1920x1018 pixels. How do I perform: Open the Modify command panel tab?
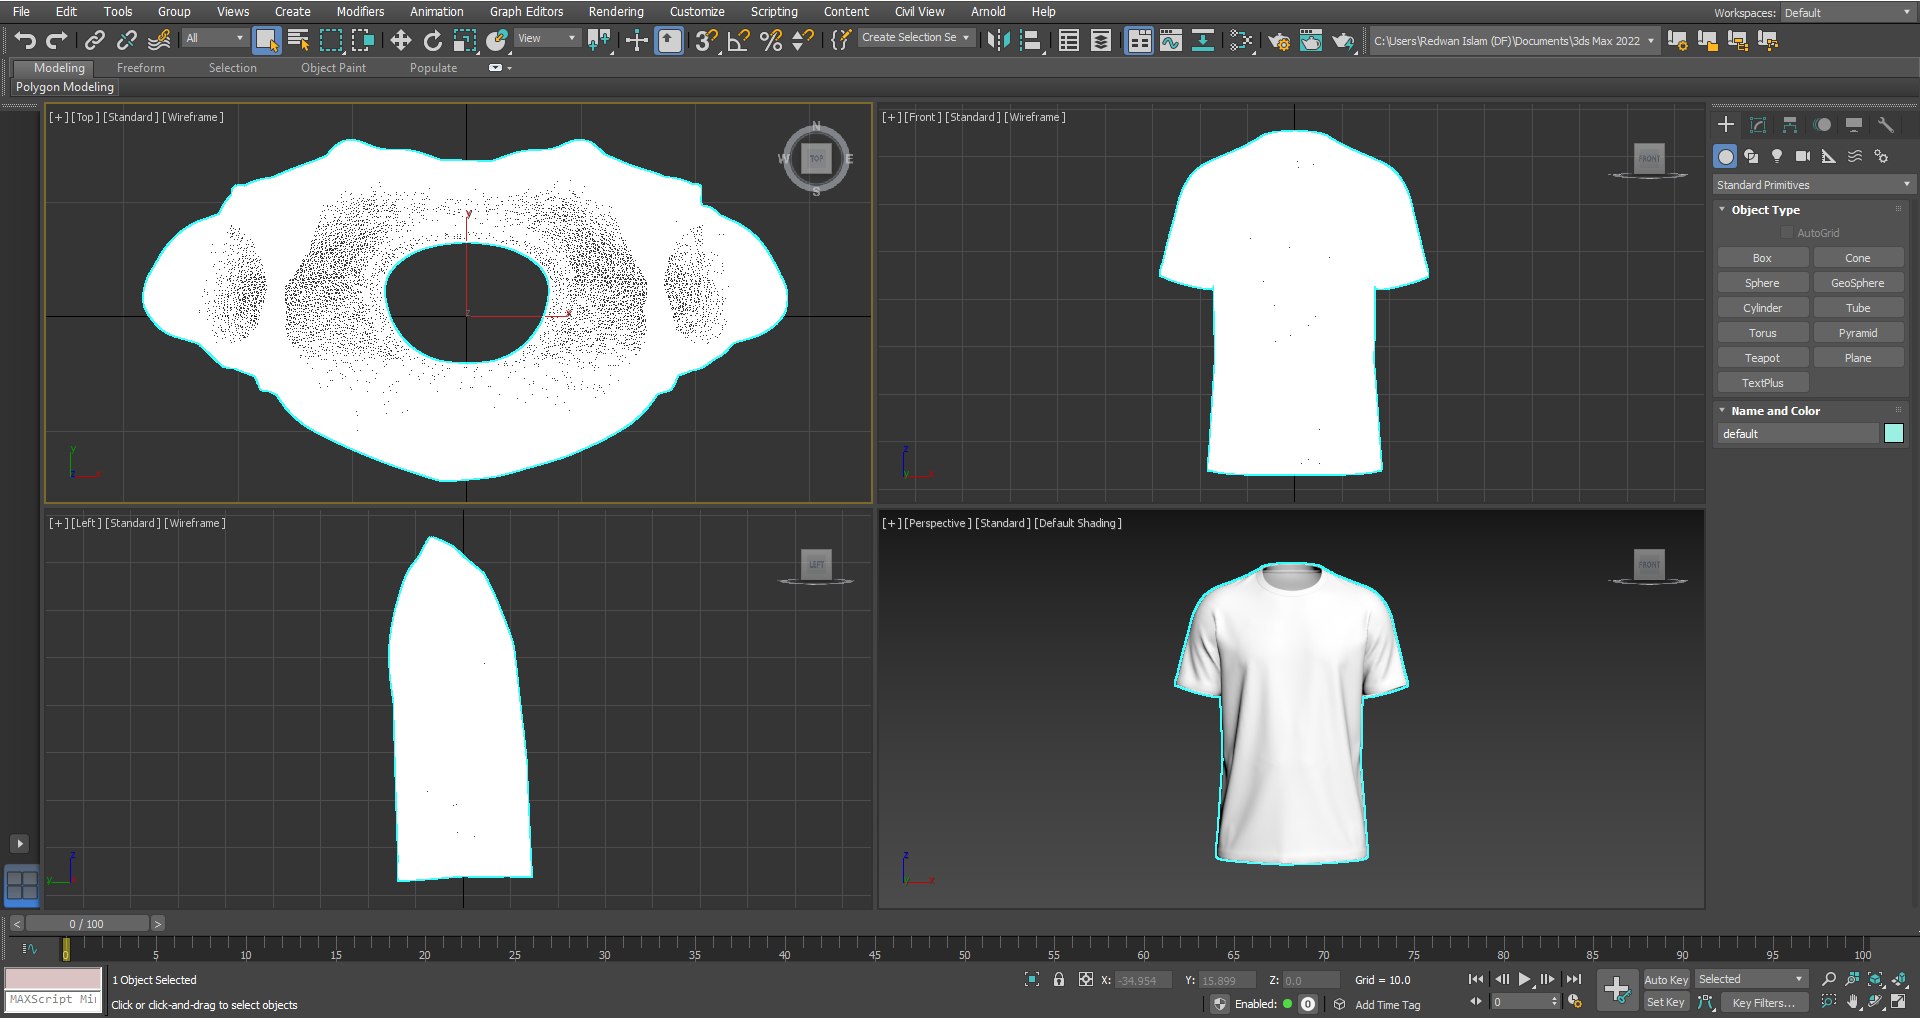point(1758,125)
